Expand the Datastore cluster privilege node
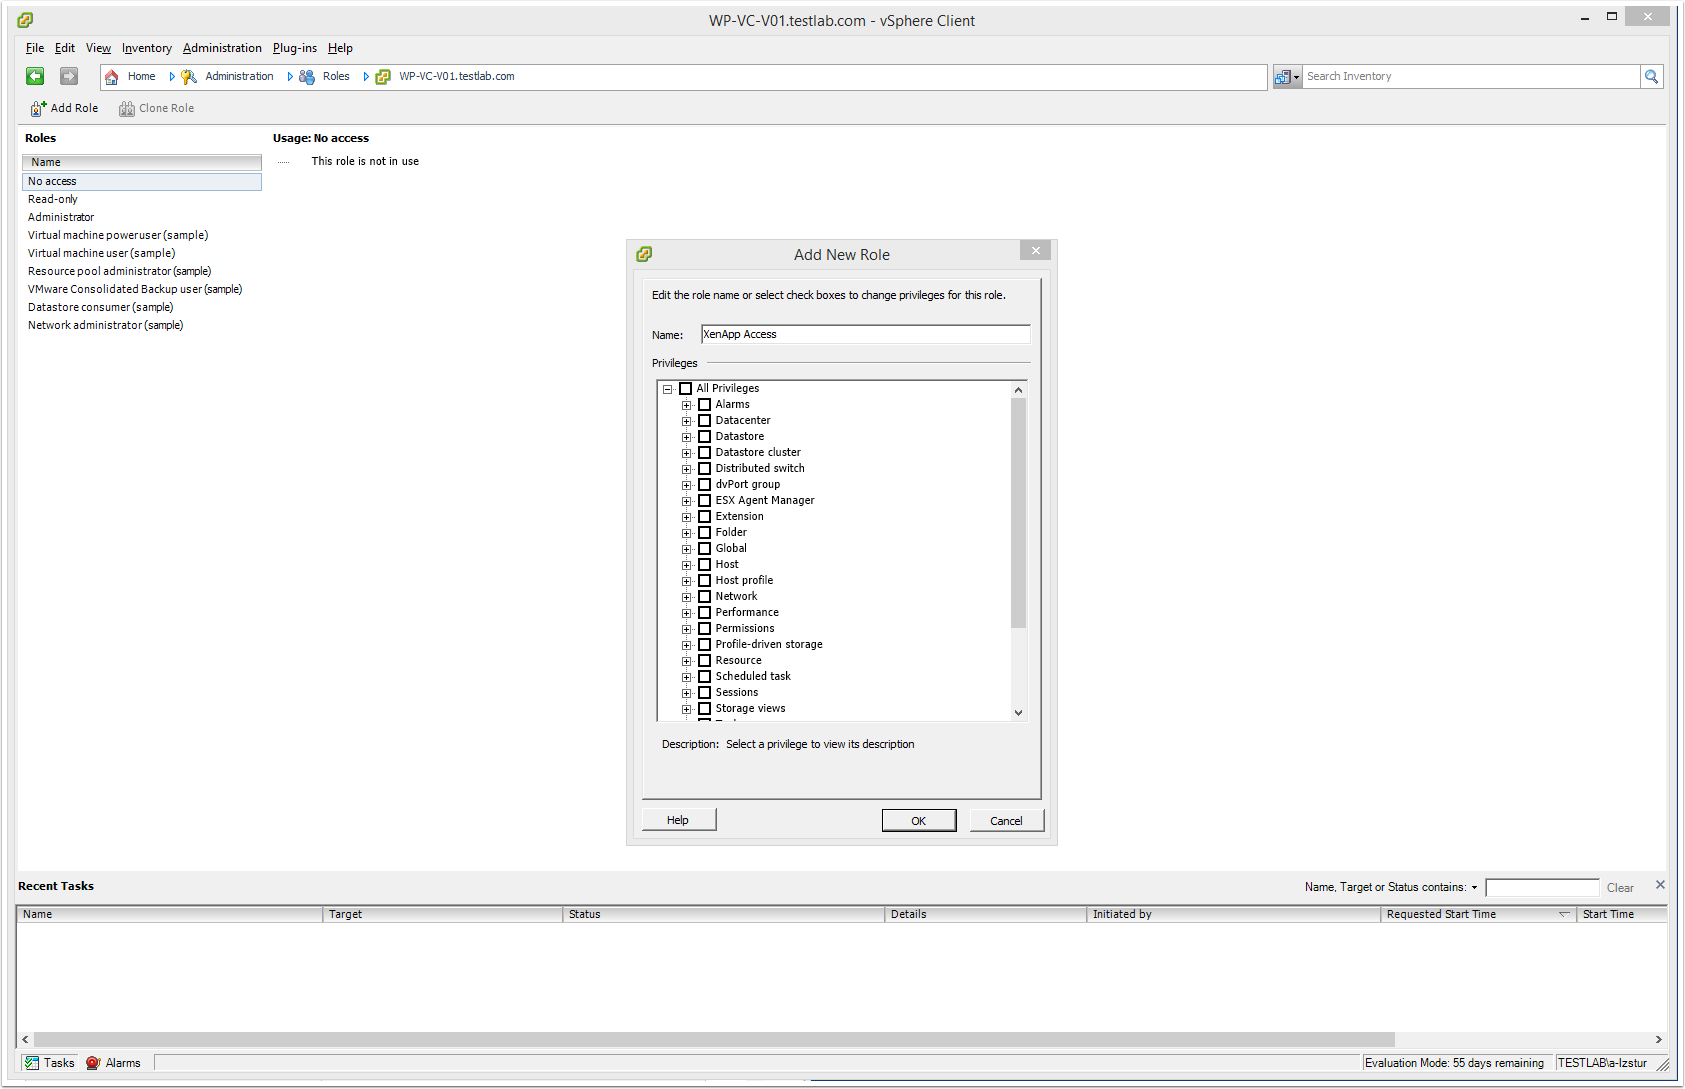1685x1089 pixels. coord(686,453)
